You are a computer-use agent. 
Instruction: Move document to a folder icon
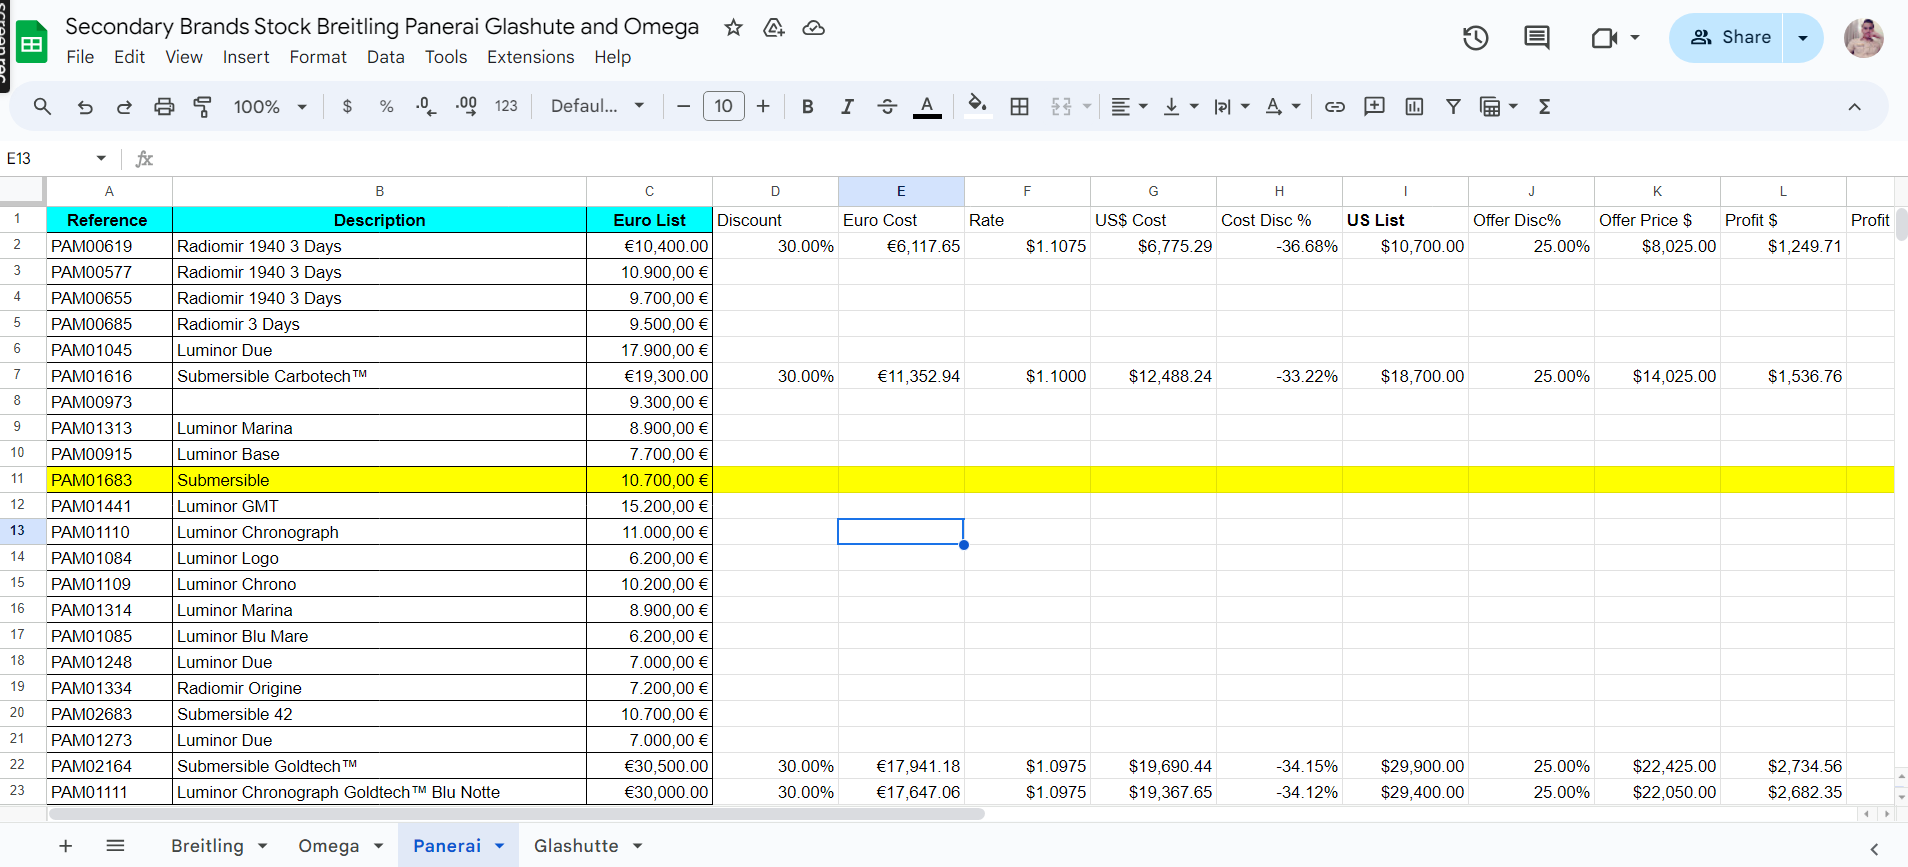pyautogui.click(x=774, y=27)
